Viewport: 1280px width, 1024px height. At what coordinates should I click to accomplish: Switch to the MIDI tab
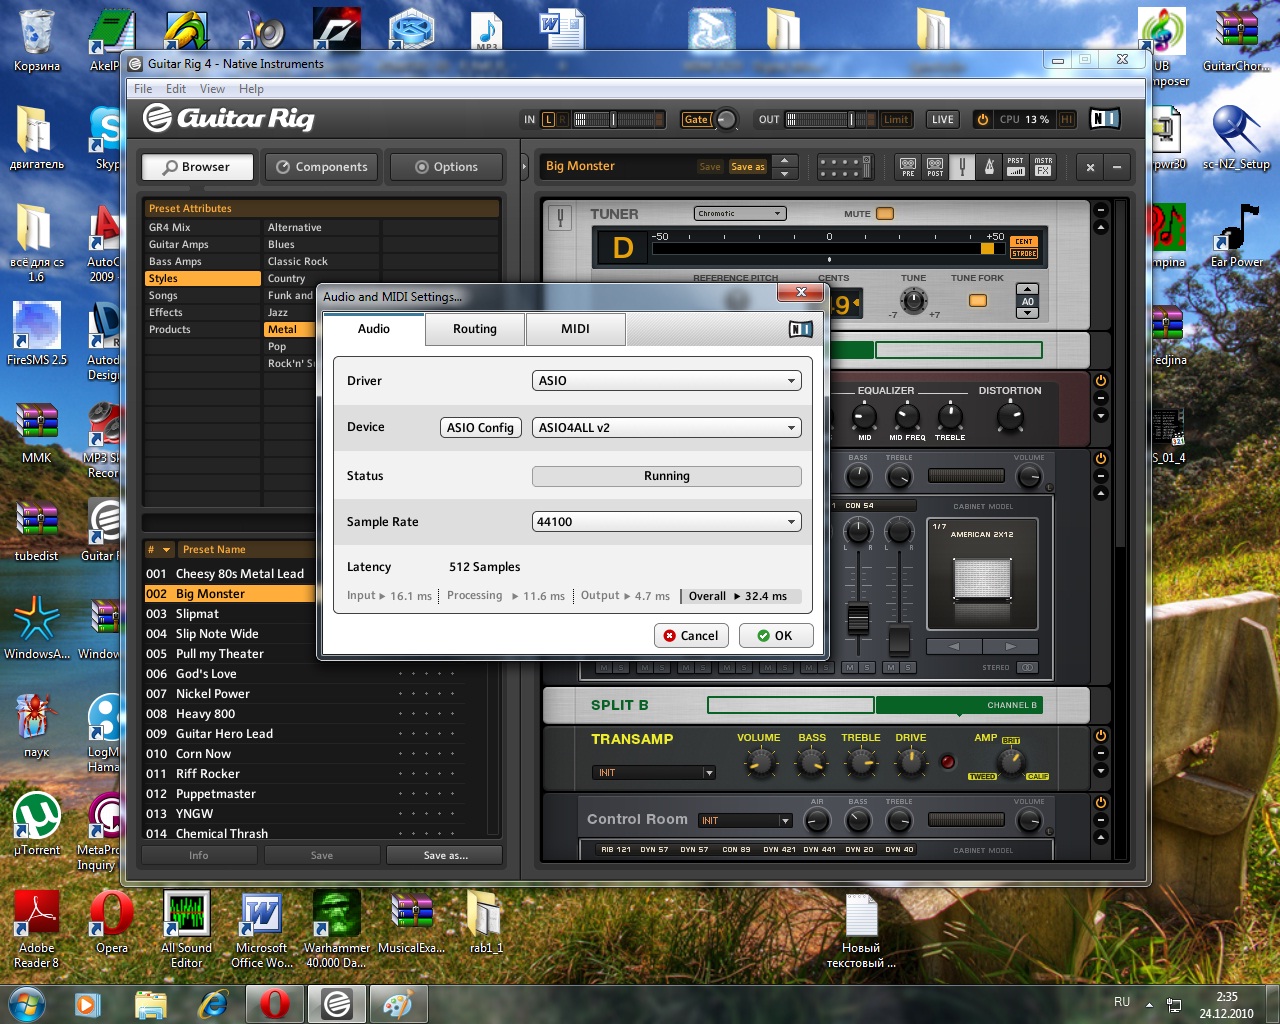[575, 329]
